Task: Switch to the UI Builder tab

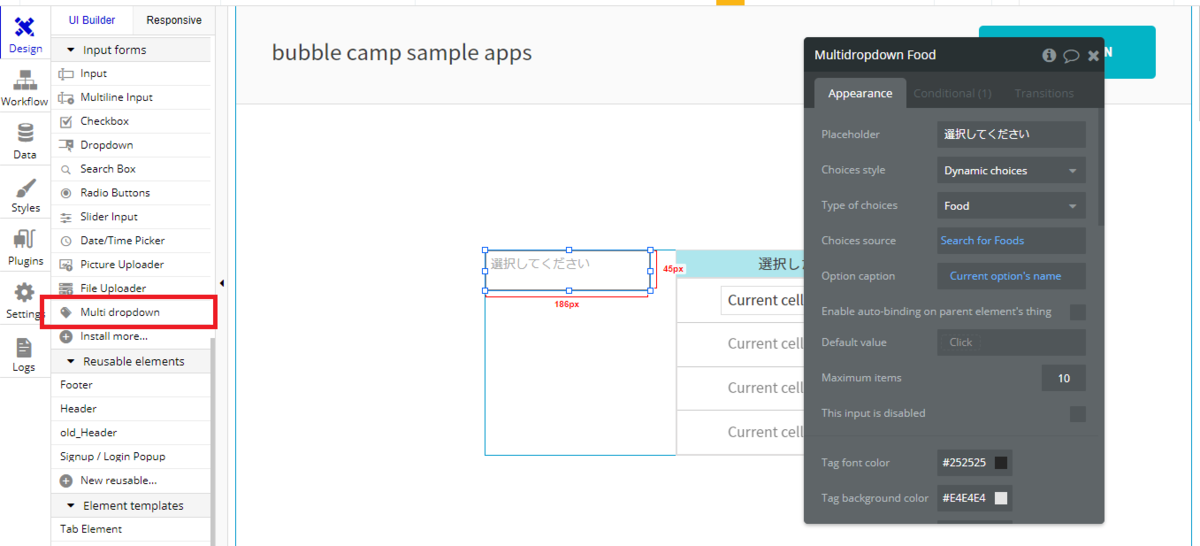Action: (92, 20)
